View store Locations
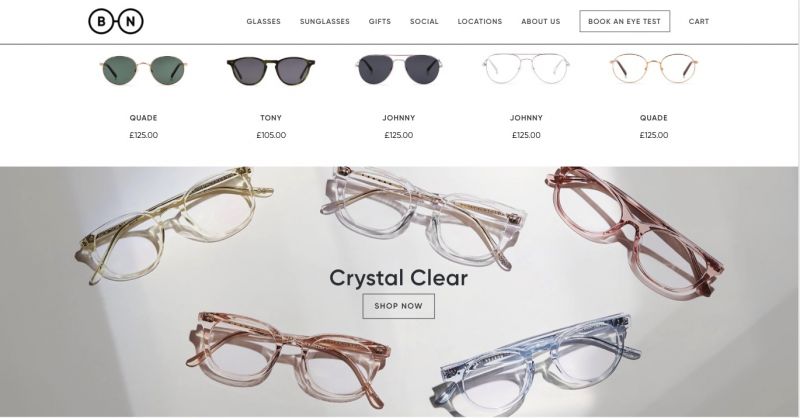The height and width of the screenshot is (418, 800). click(480, 21)
